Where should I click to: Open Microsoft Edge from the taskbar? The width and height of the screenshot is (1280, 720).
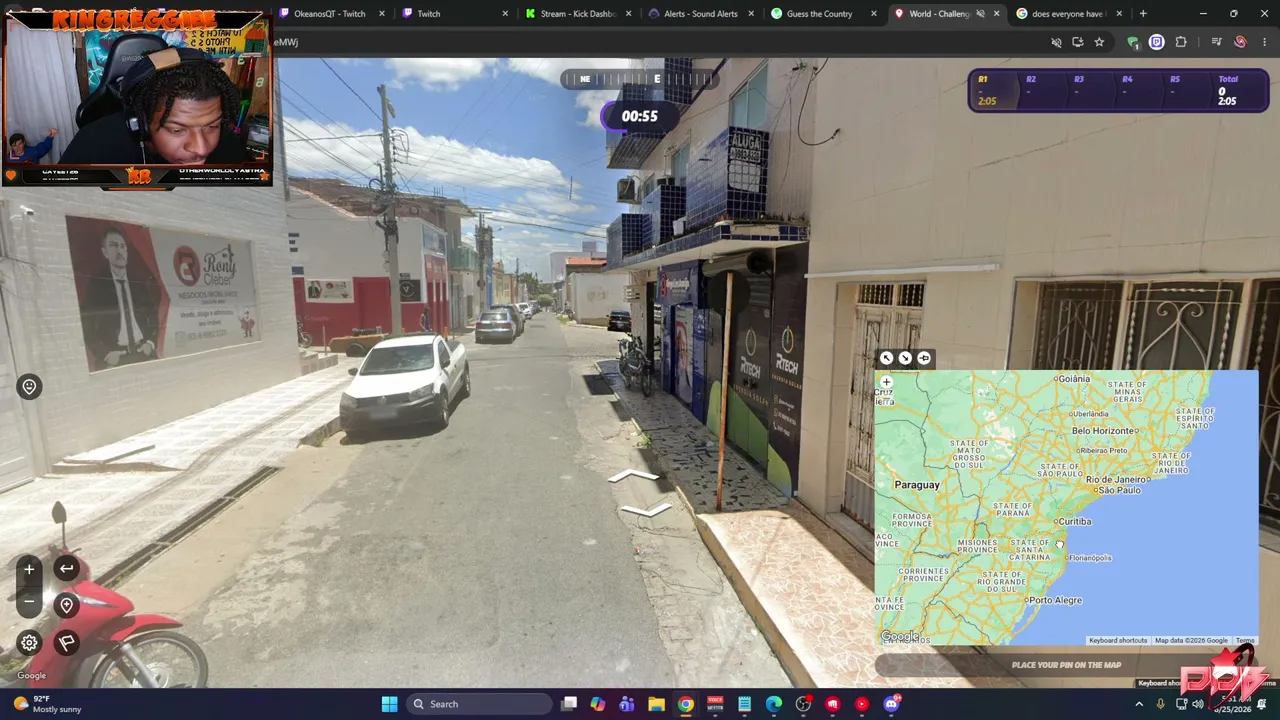774,704
